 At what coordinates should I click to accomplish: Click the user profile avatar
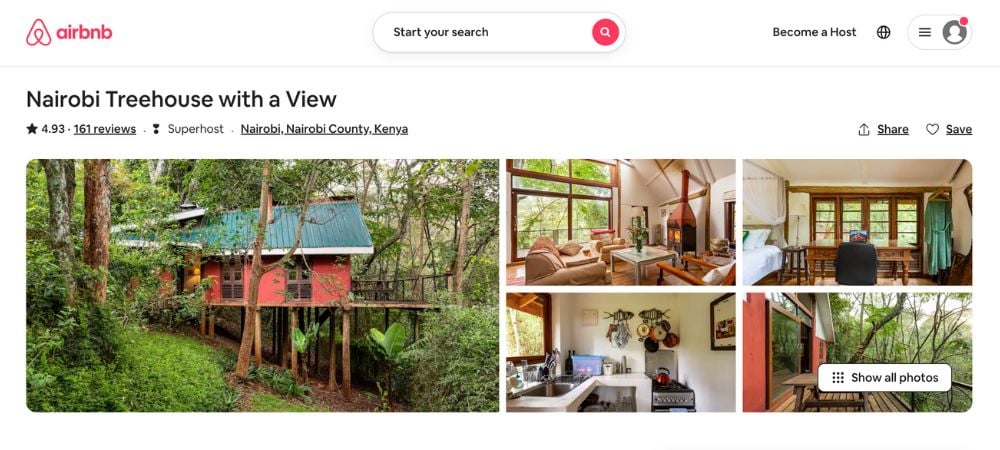click(x=955, y=32)
